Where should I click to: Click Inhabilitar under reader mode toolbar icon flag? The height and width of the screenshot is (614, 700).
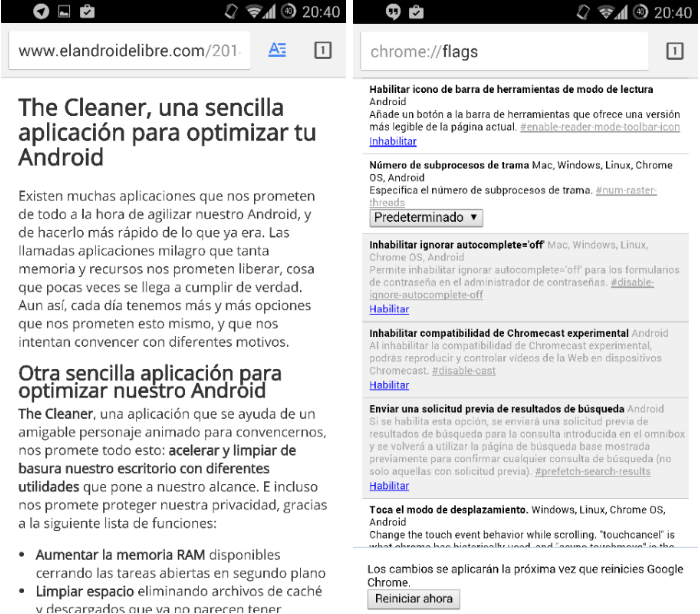(x=392, y=142)
